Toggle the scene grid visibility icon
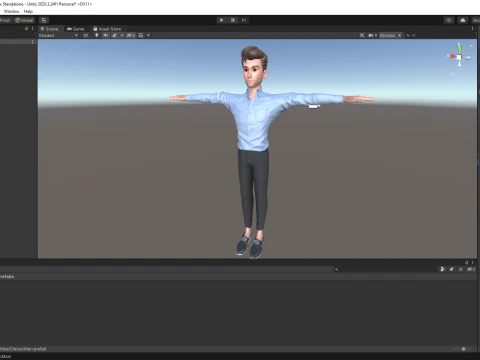Screen dimensions: 480x360 pos(141,35)
